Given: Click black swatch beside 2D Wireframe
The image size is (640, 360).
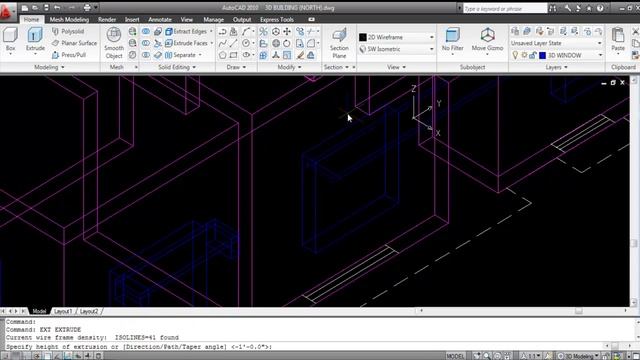Looking at the screenshot, I should [x=362, y=37].
